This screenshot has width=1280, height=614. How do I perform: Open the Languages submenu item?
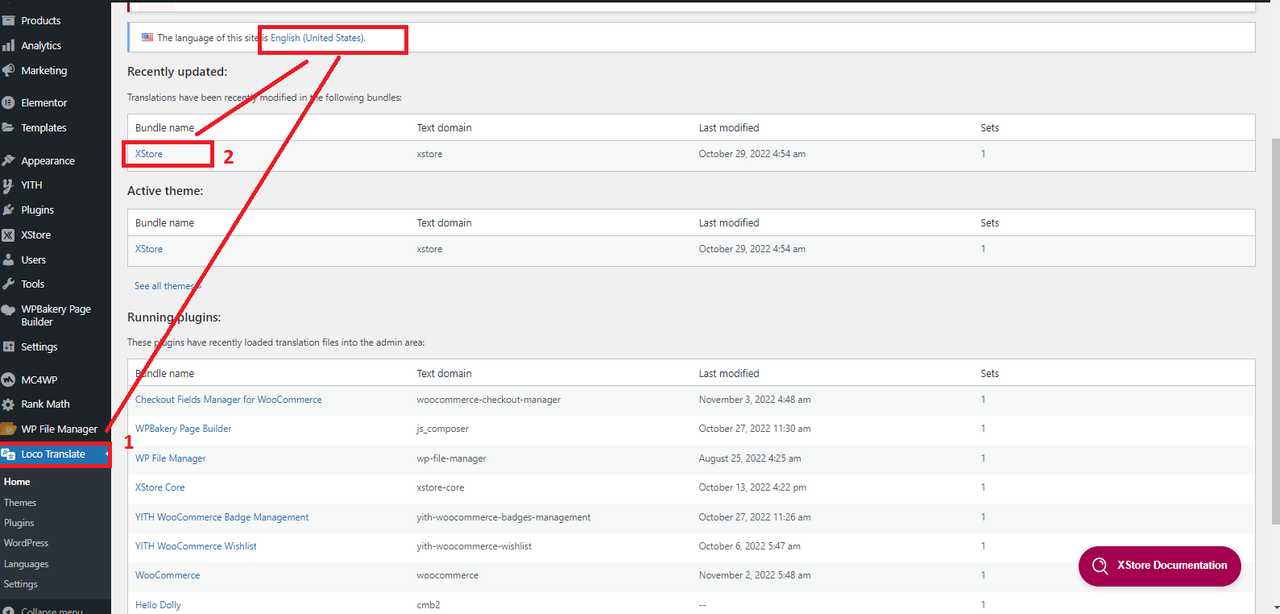click(x=26, y=564)
